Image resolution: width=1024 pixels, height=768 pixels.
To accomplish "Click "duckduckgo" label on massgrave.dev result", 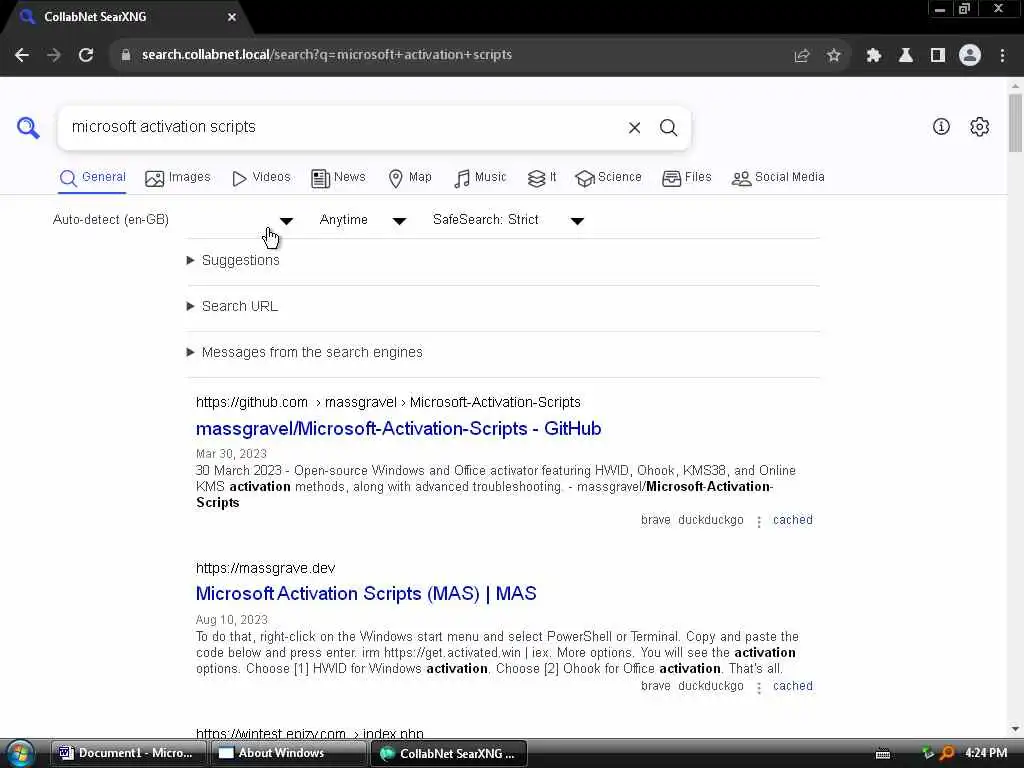I will click(711, 686).
